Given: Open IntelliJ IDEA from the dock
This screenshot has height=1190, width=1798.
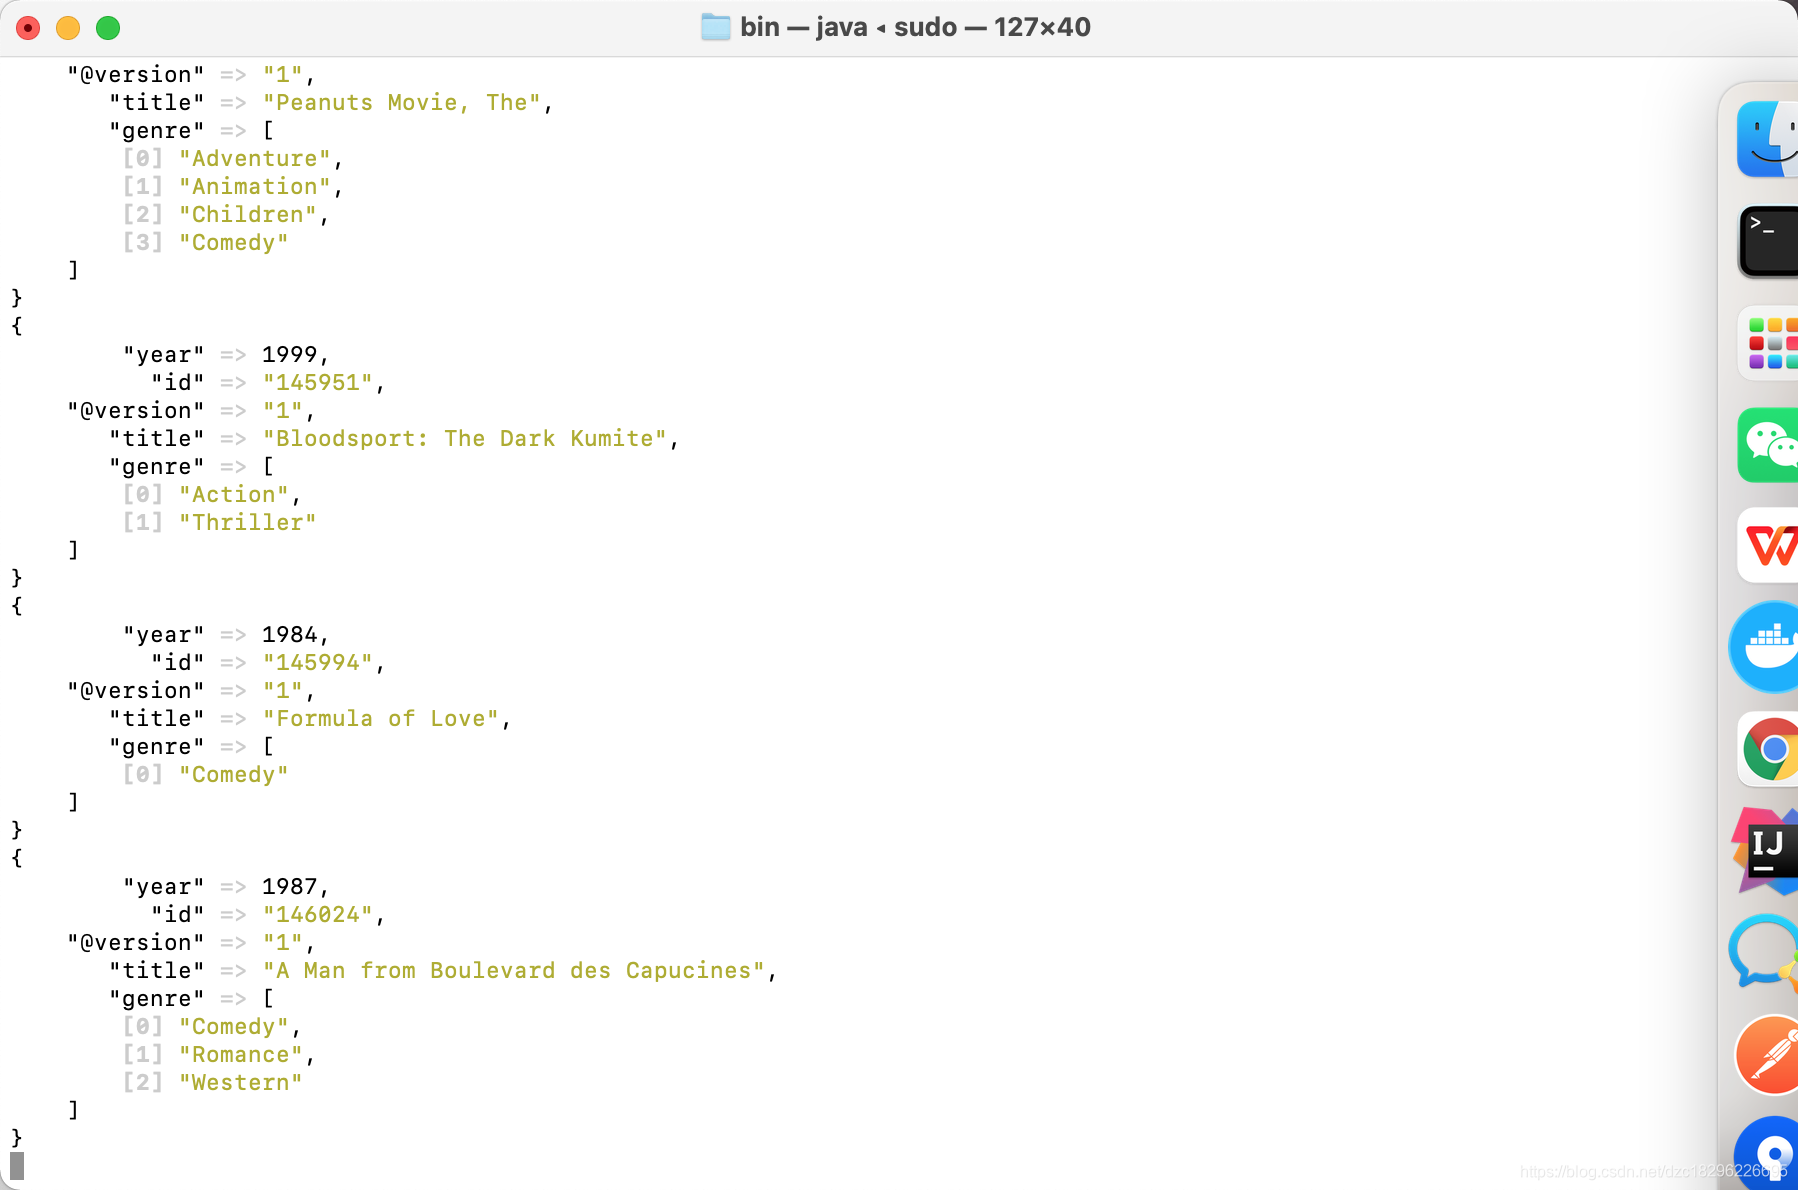Looking at the screenshot, I should [x=1766, y=851].
